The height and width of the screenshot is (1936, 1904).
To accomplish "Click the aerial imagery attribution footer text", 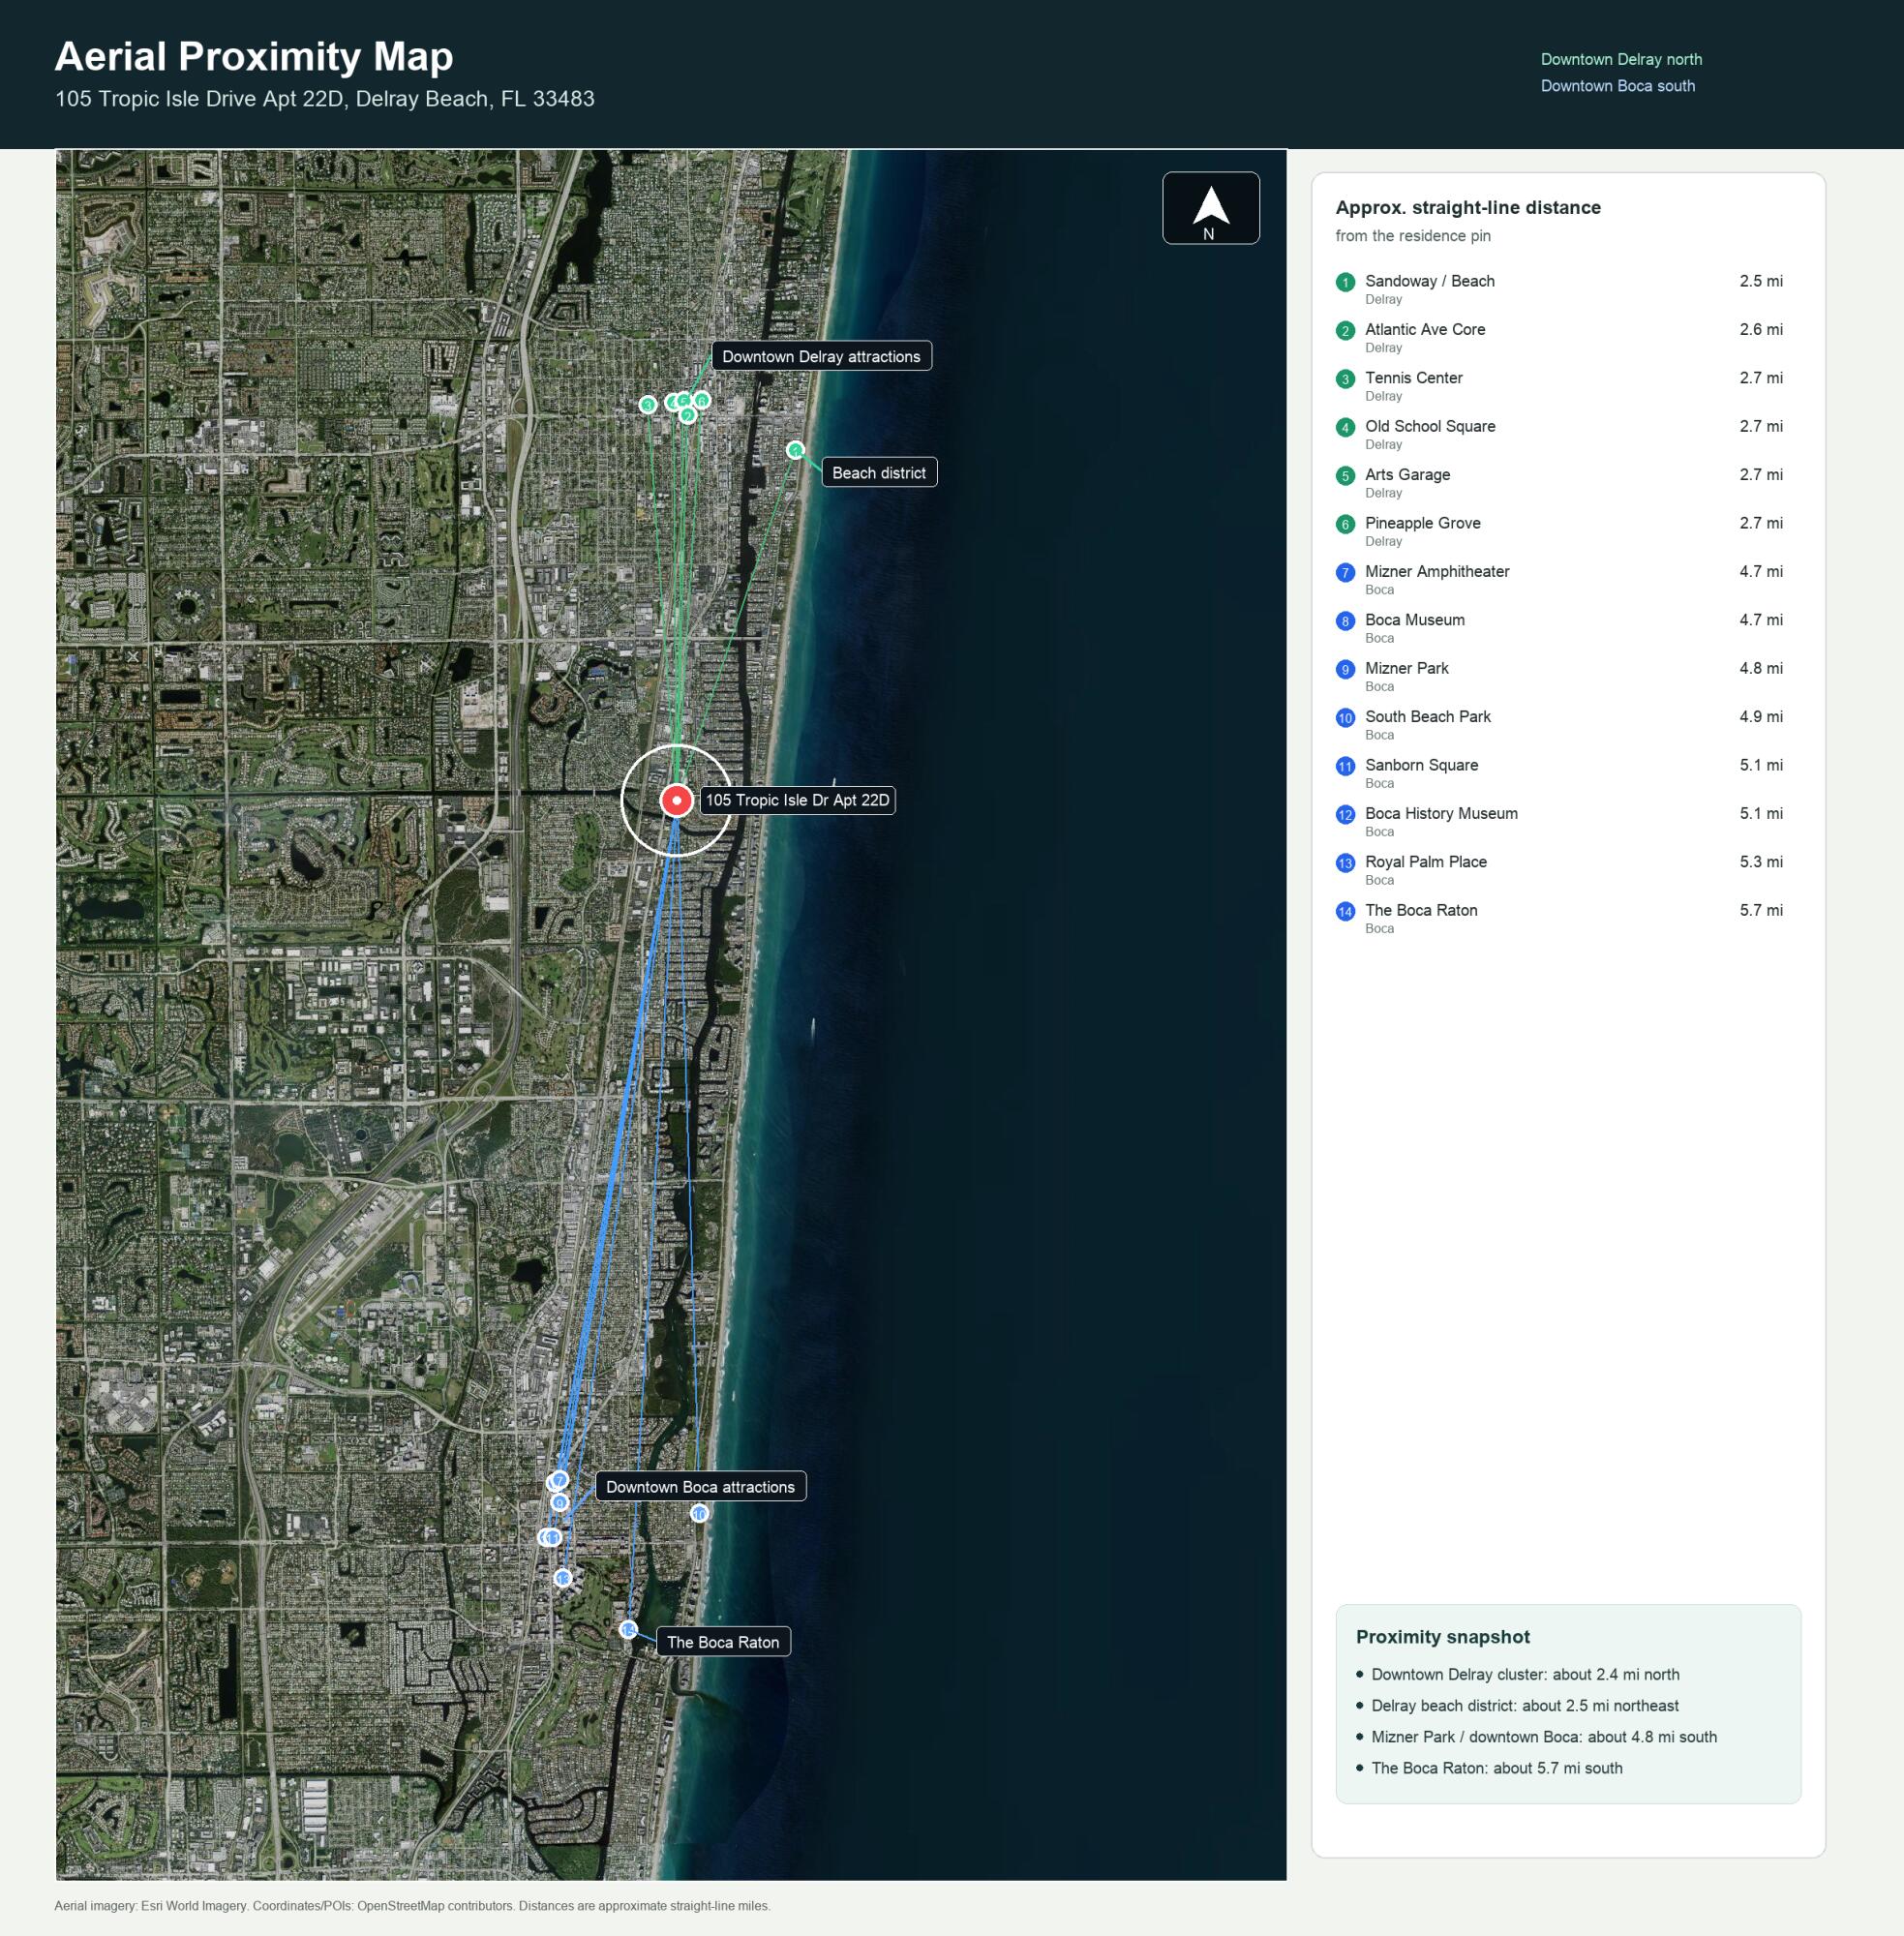I will point(412,1905).
